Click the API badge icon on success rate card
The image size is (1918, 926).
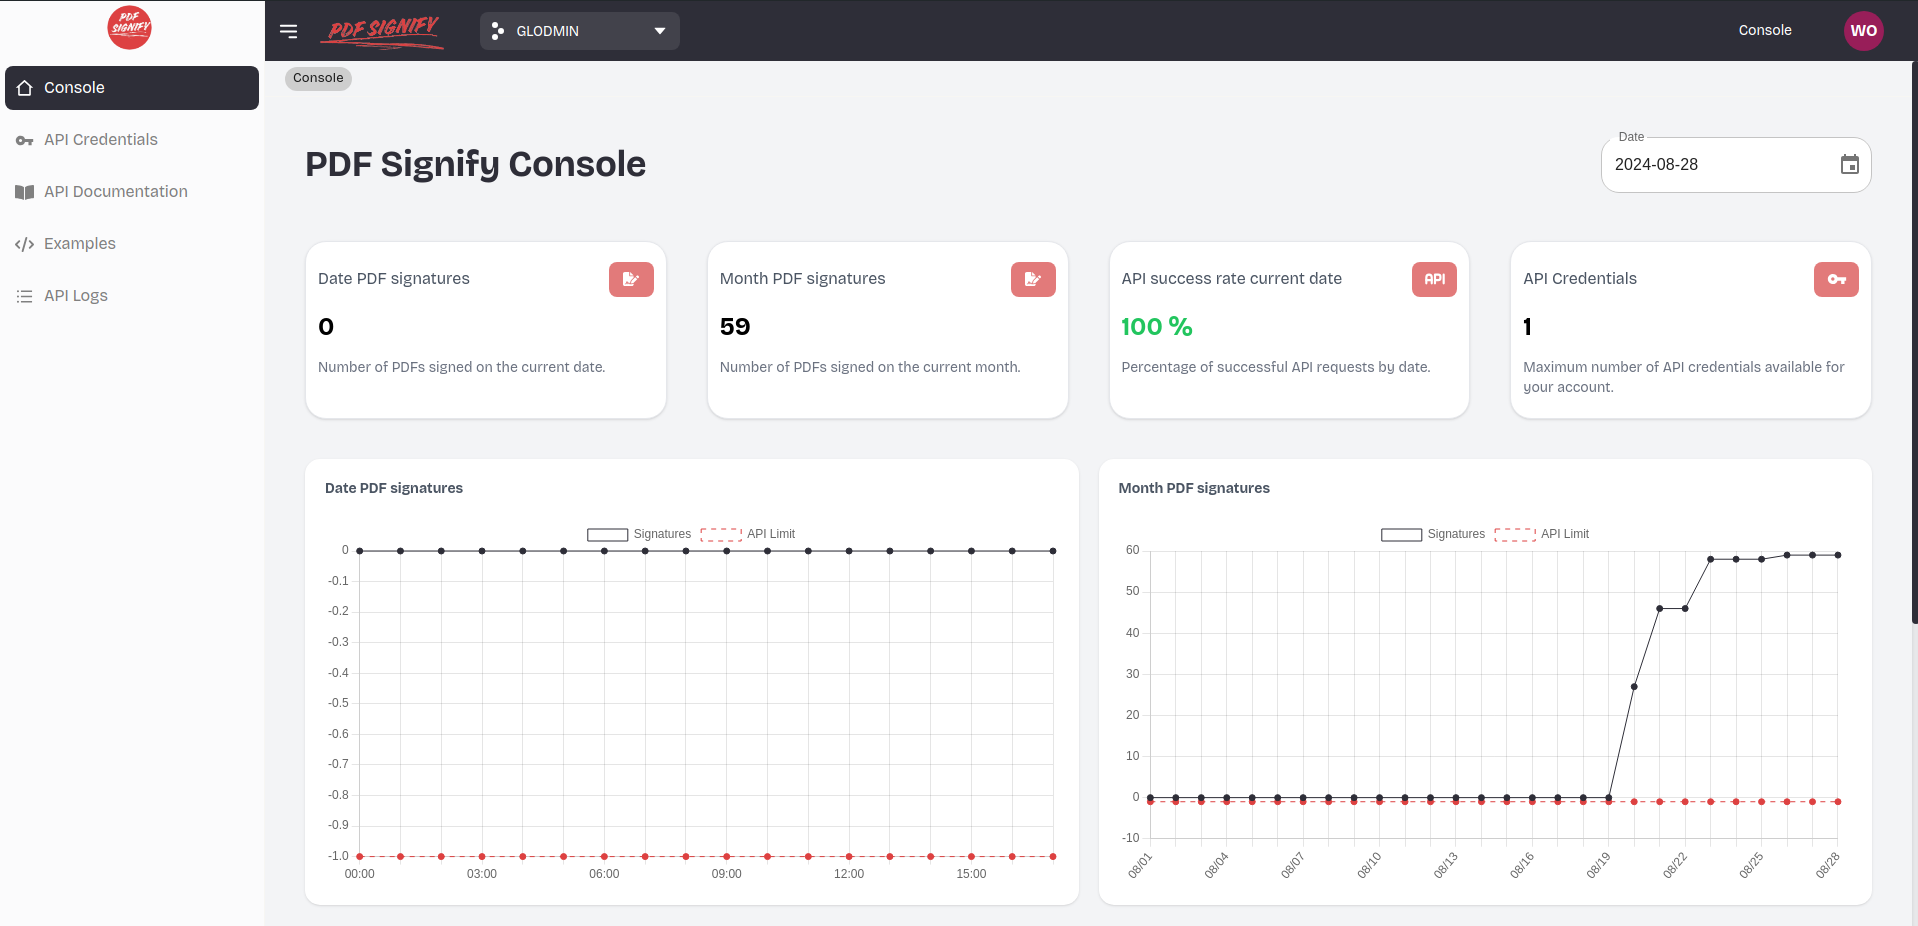[x=1434, y=279]
